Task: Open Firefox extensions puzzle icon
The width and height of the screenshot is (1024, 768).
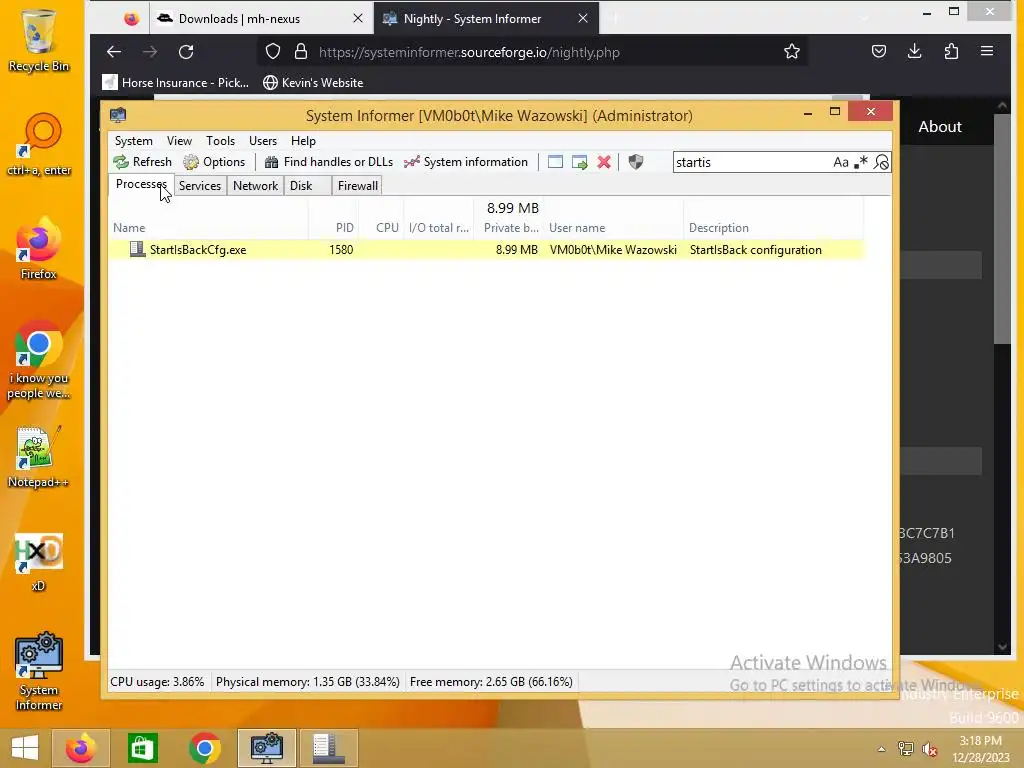Action: (x=952, y=52)
